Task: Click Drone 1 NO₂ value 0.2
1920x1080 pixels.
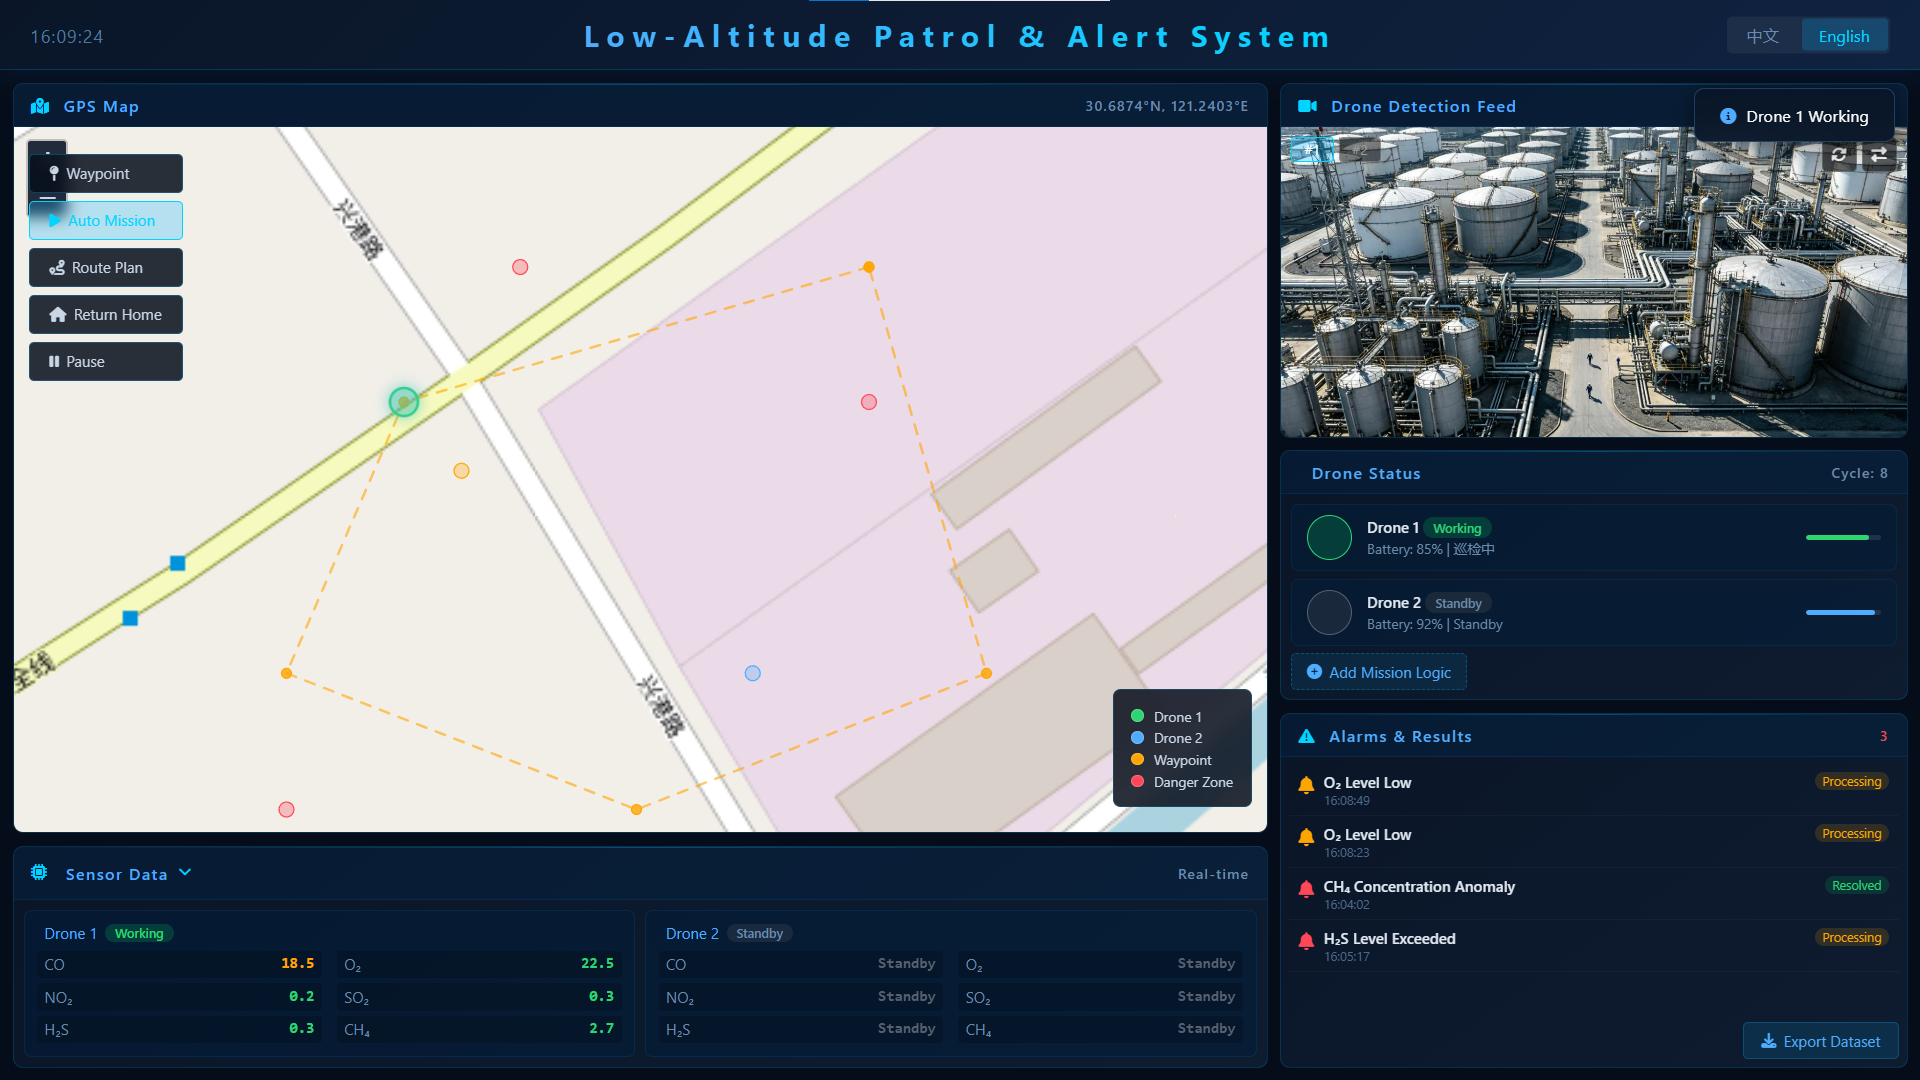Action: [301, 996]
